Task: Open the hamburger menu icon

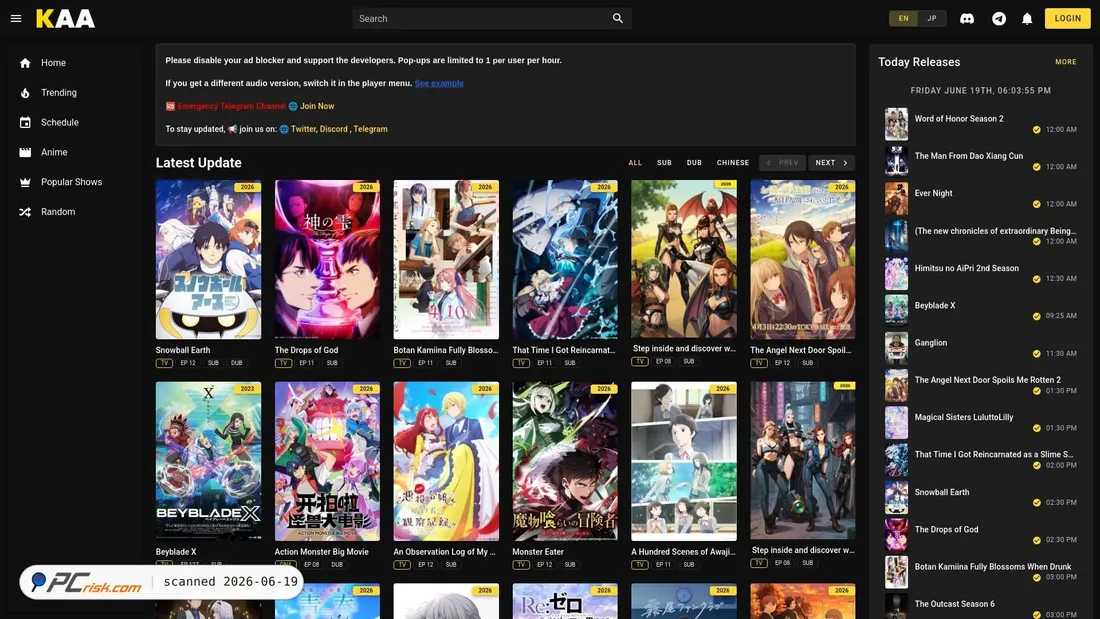Action: [16, 19]
